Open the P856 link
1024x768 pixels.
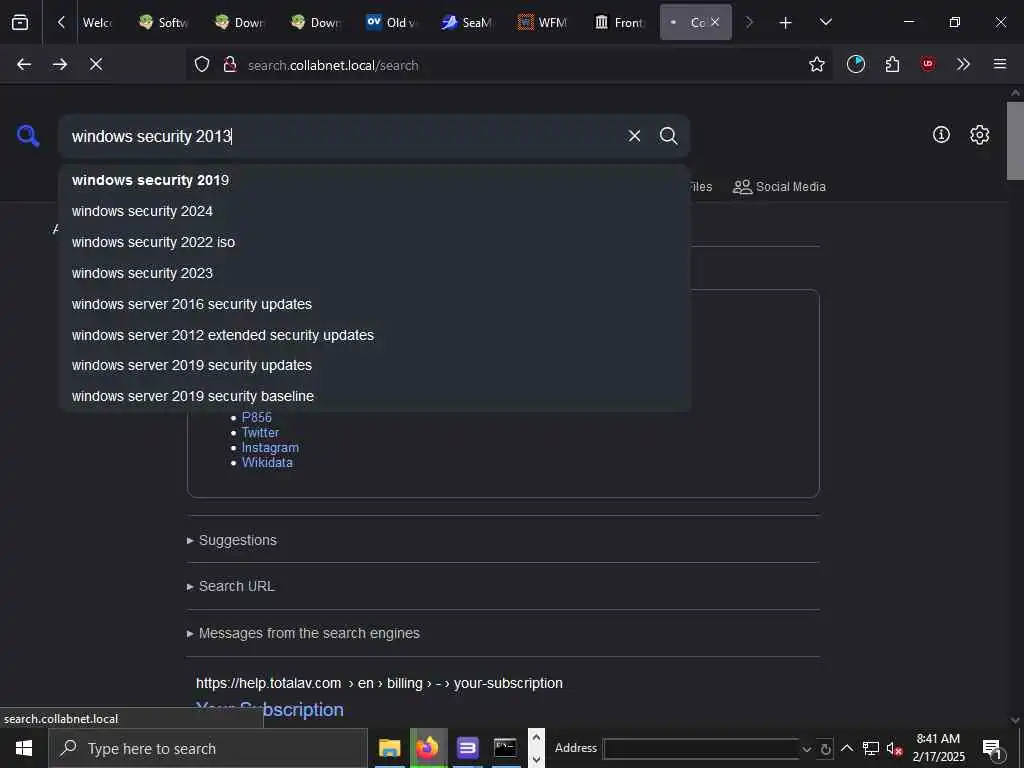(257, 417)
